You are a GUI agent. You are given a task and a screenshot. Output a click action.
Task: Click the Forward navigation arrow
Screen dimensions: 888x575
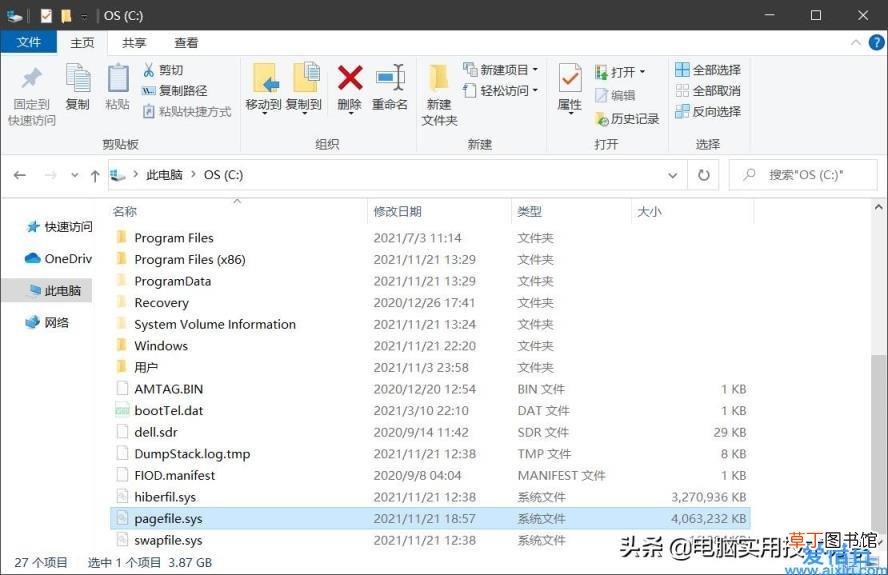[x=50, y=175]
